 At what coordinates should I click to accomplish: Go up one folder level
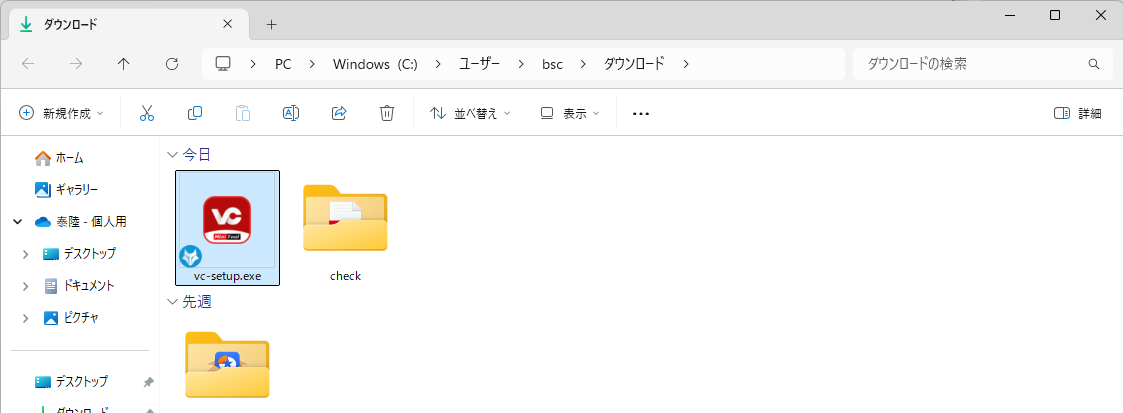123,64
